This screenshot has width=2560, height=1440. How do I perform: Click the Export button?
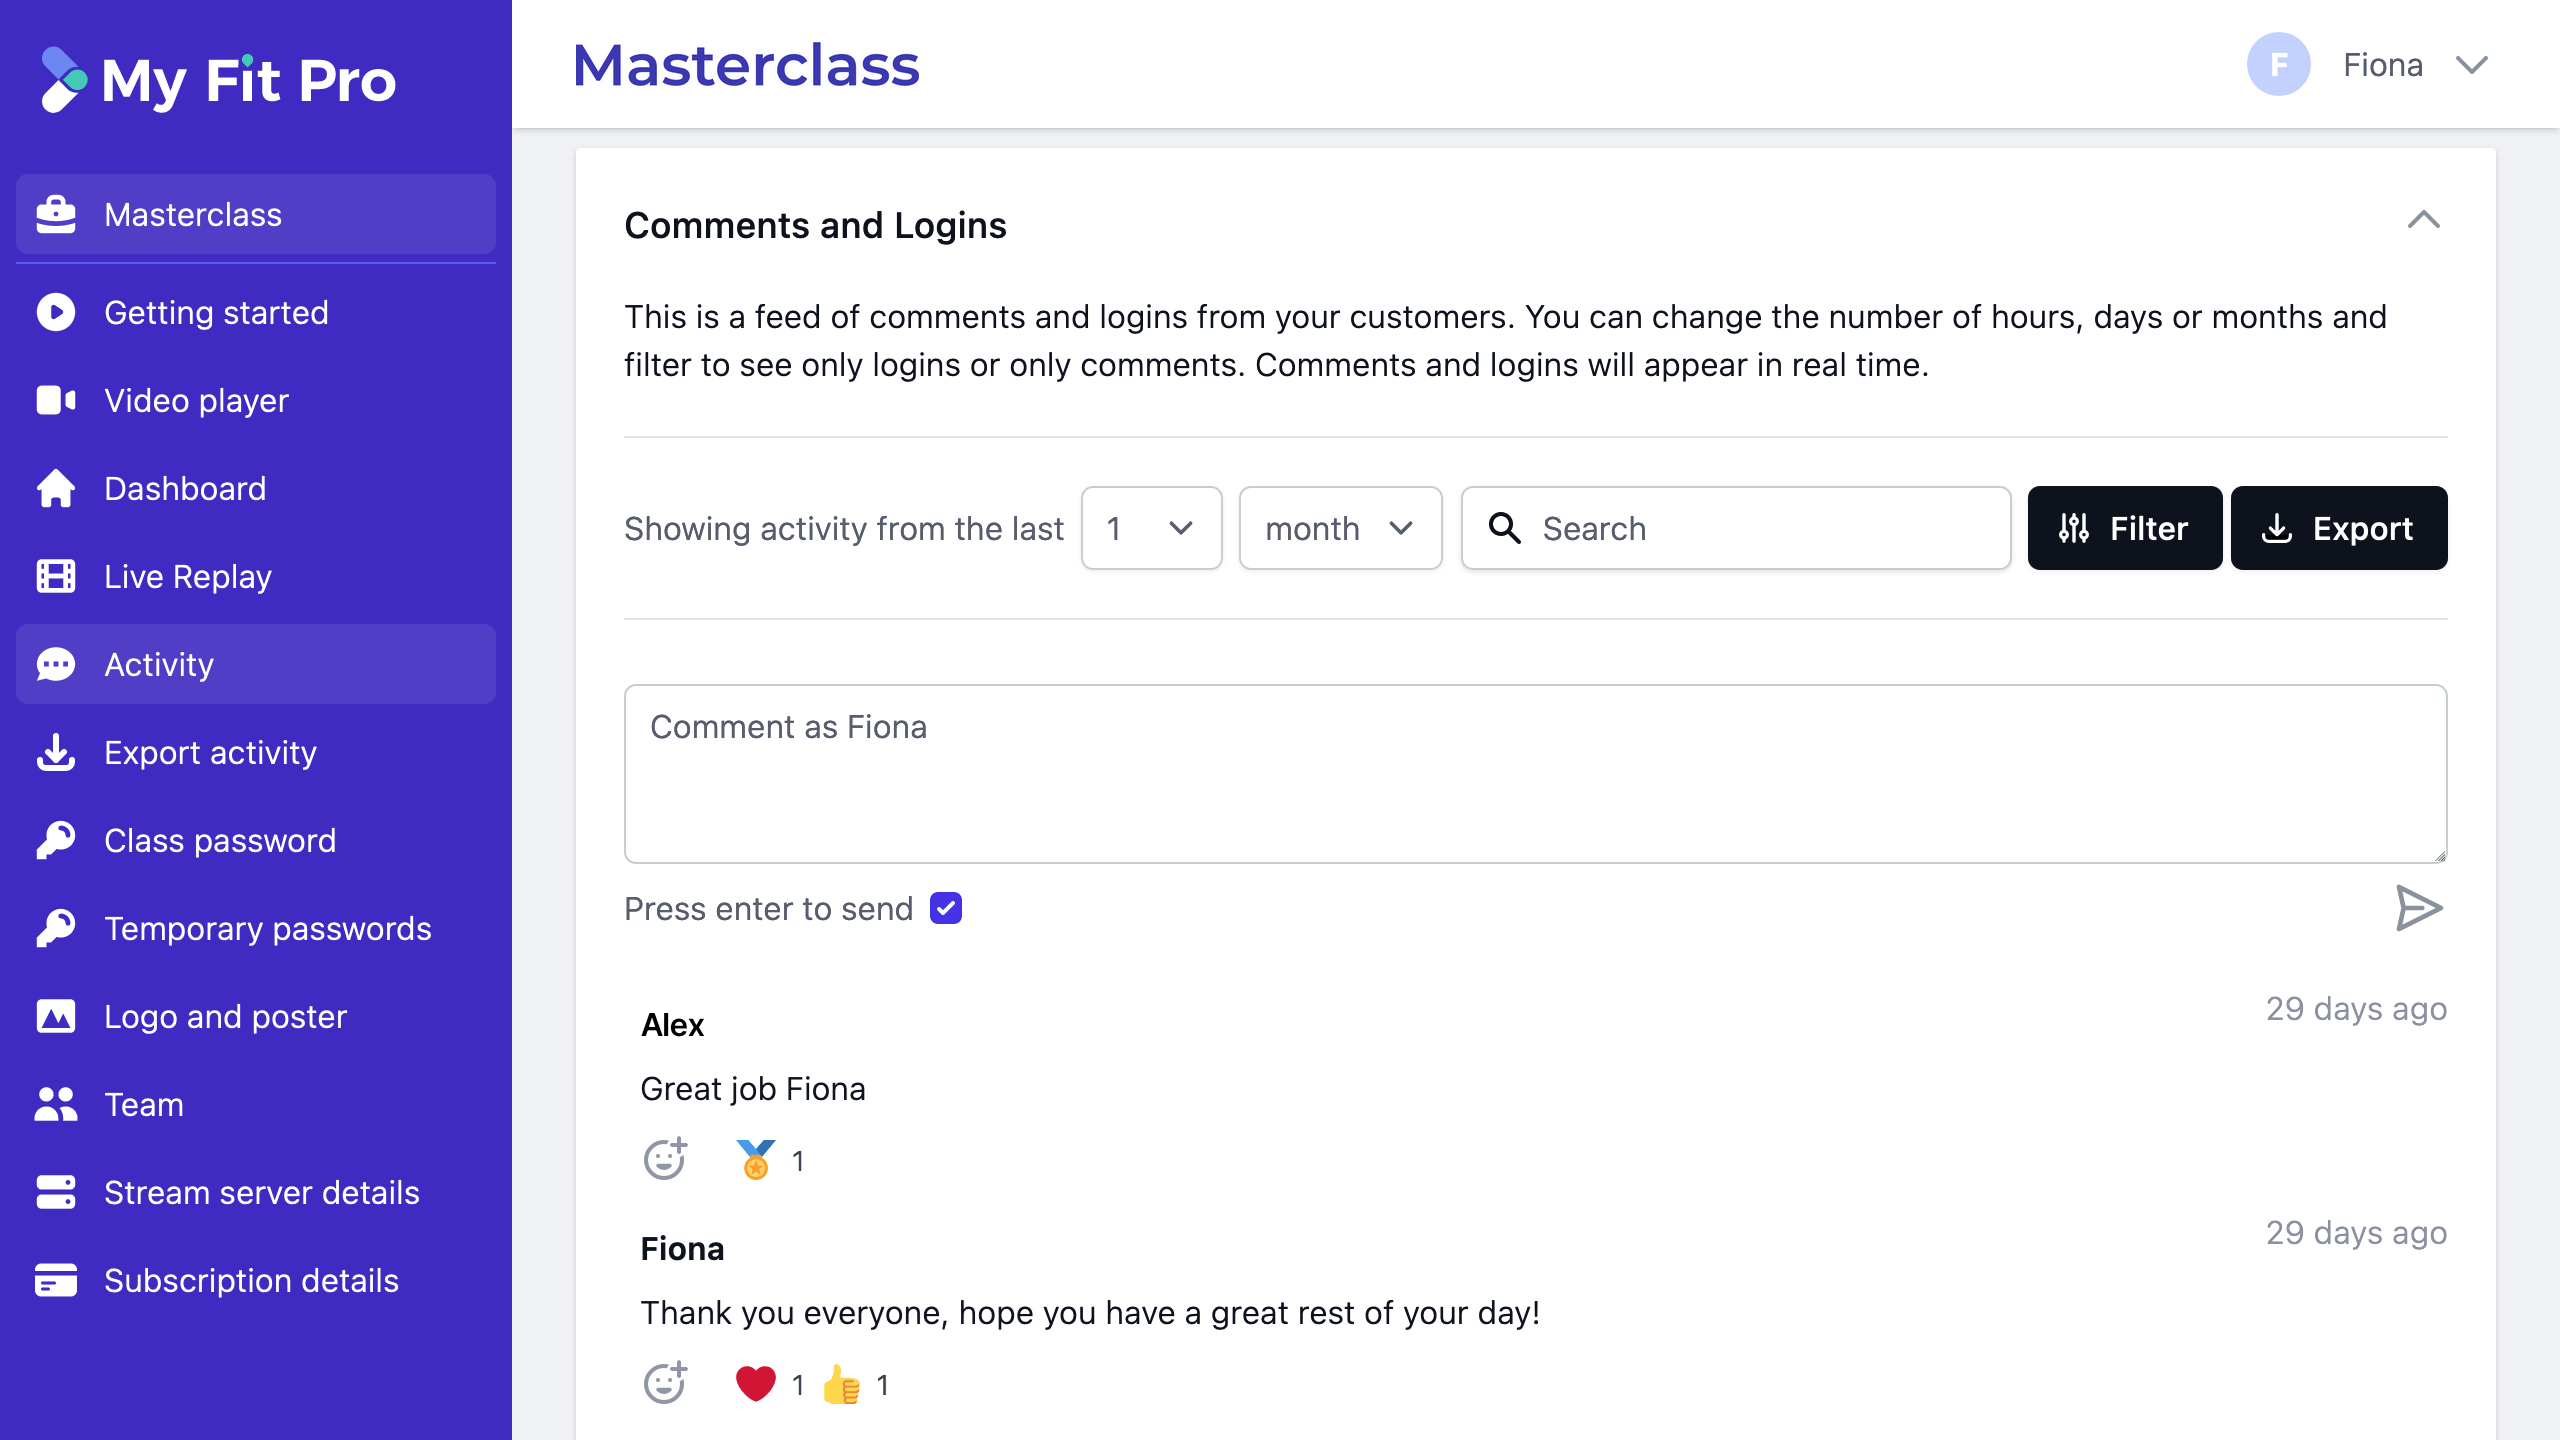[x=2338, y=527]
